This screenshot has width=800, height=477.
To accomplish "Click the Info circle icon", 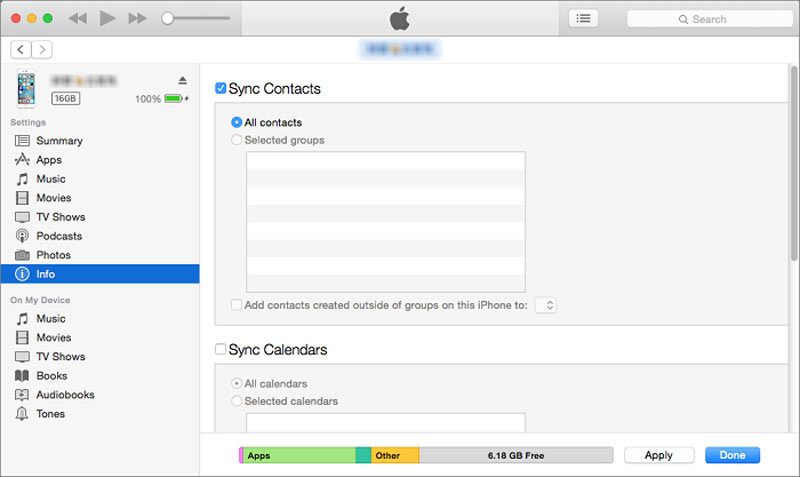I will (22, 274).
